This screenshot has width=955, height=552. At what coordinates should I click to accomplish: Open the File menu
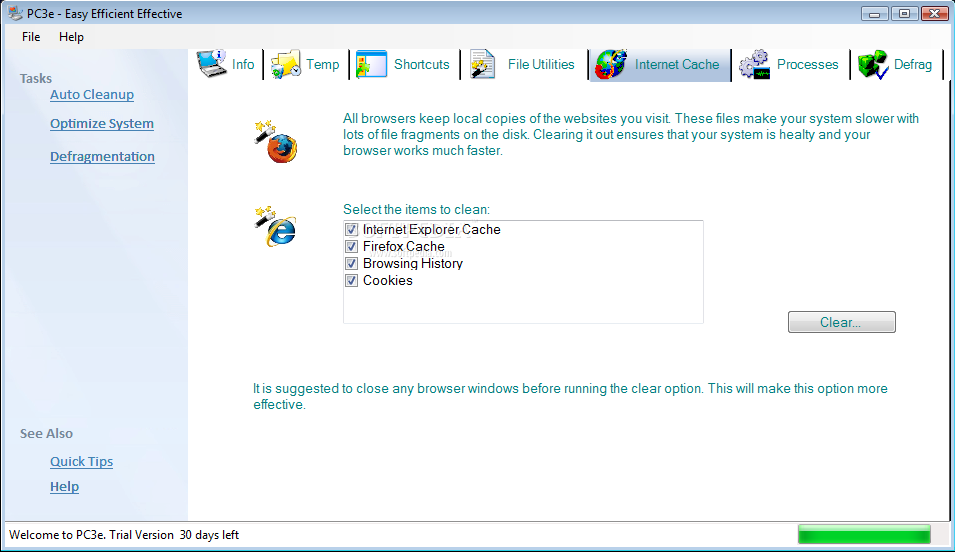pos(31,37)
